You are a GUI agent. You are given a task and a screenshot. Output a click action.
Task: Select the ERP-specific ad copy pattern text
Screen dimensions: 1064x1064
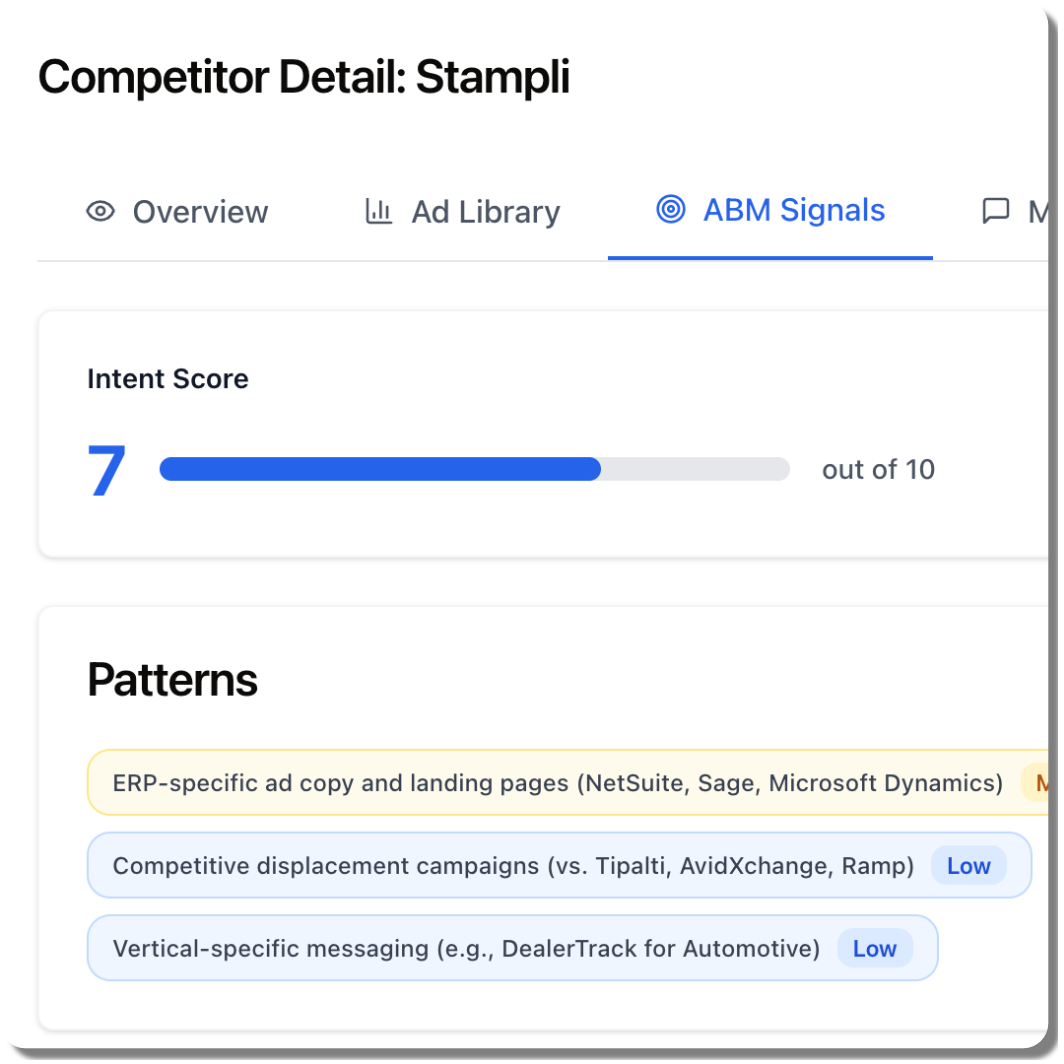(x=557, y=782)
